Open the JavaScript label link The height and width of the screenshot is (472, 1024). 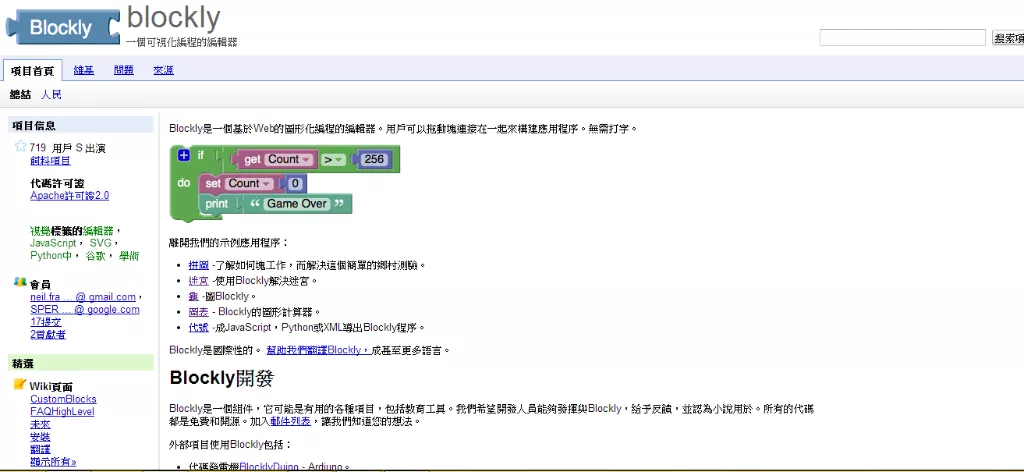click(x=53, y=243)
